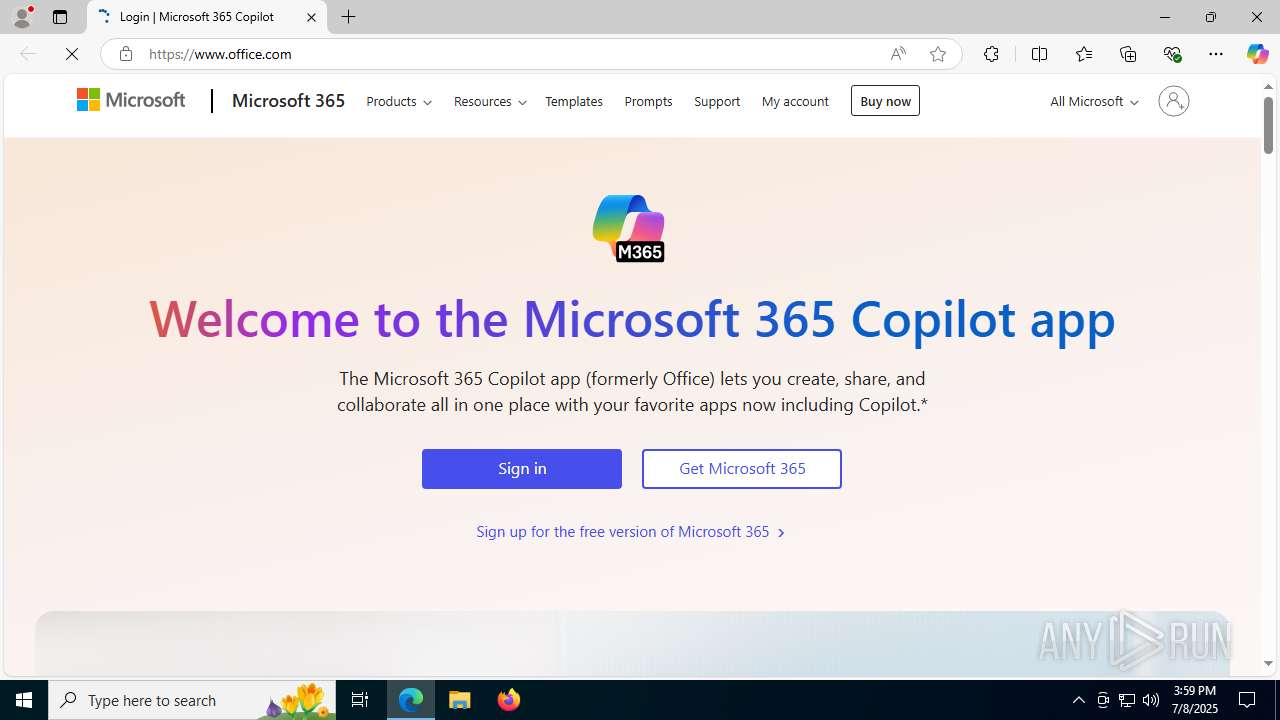This screenshot has width=1280, height=720.
Task: Open Support in navigation
Action: (717, 101)
